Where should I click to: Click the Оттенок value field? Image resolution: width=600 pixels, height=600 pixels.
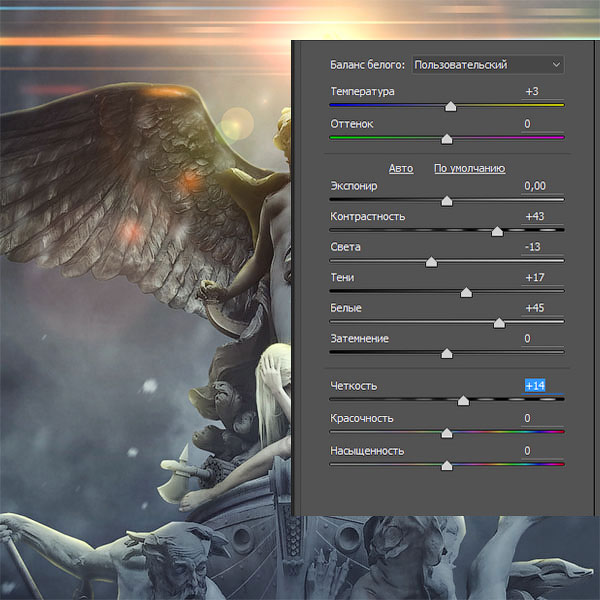542,124
